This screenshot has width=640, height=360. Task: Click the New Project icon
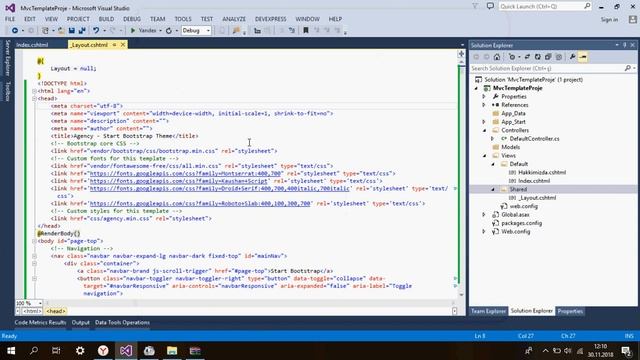tap(46, 31)
